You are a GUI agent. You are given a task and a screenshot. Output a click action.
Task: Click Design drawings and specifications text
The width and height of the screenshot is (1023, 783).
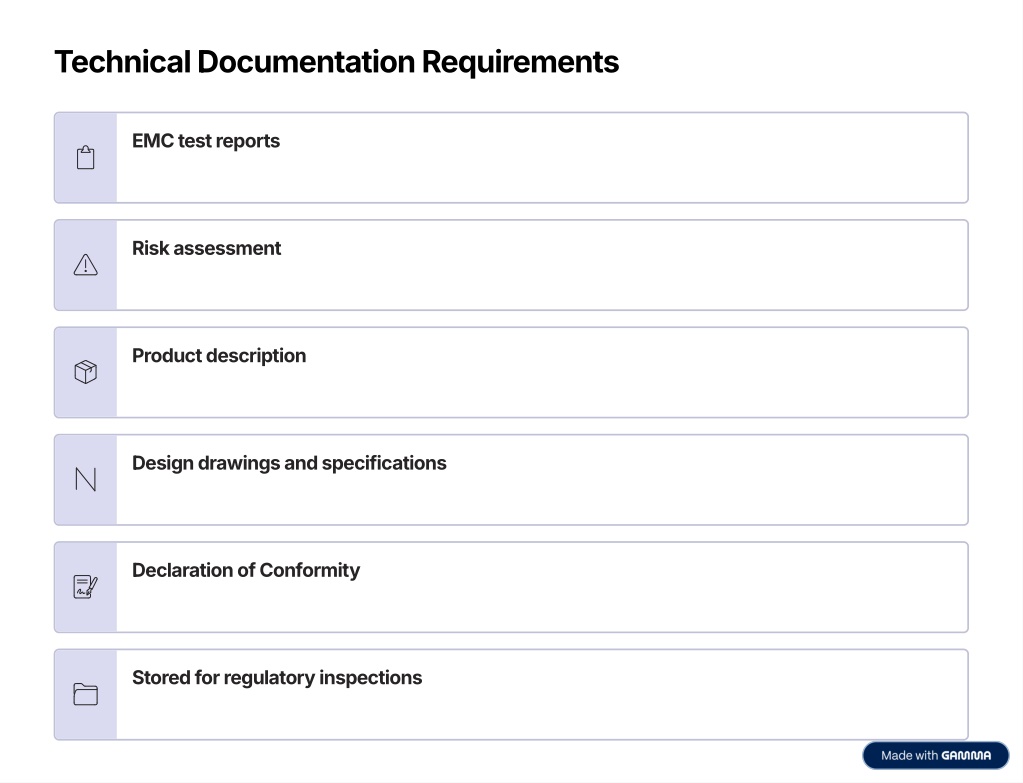pos(289,463)
